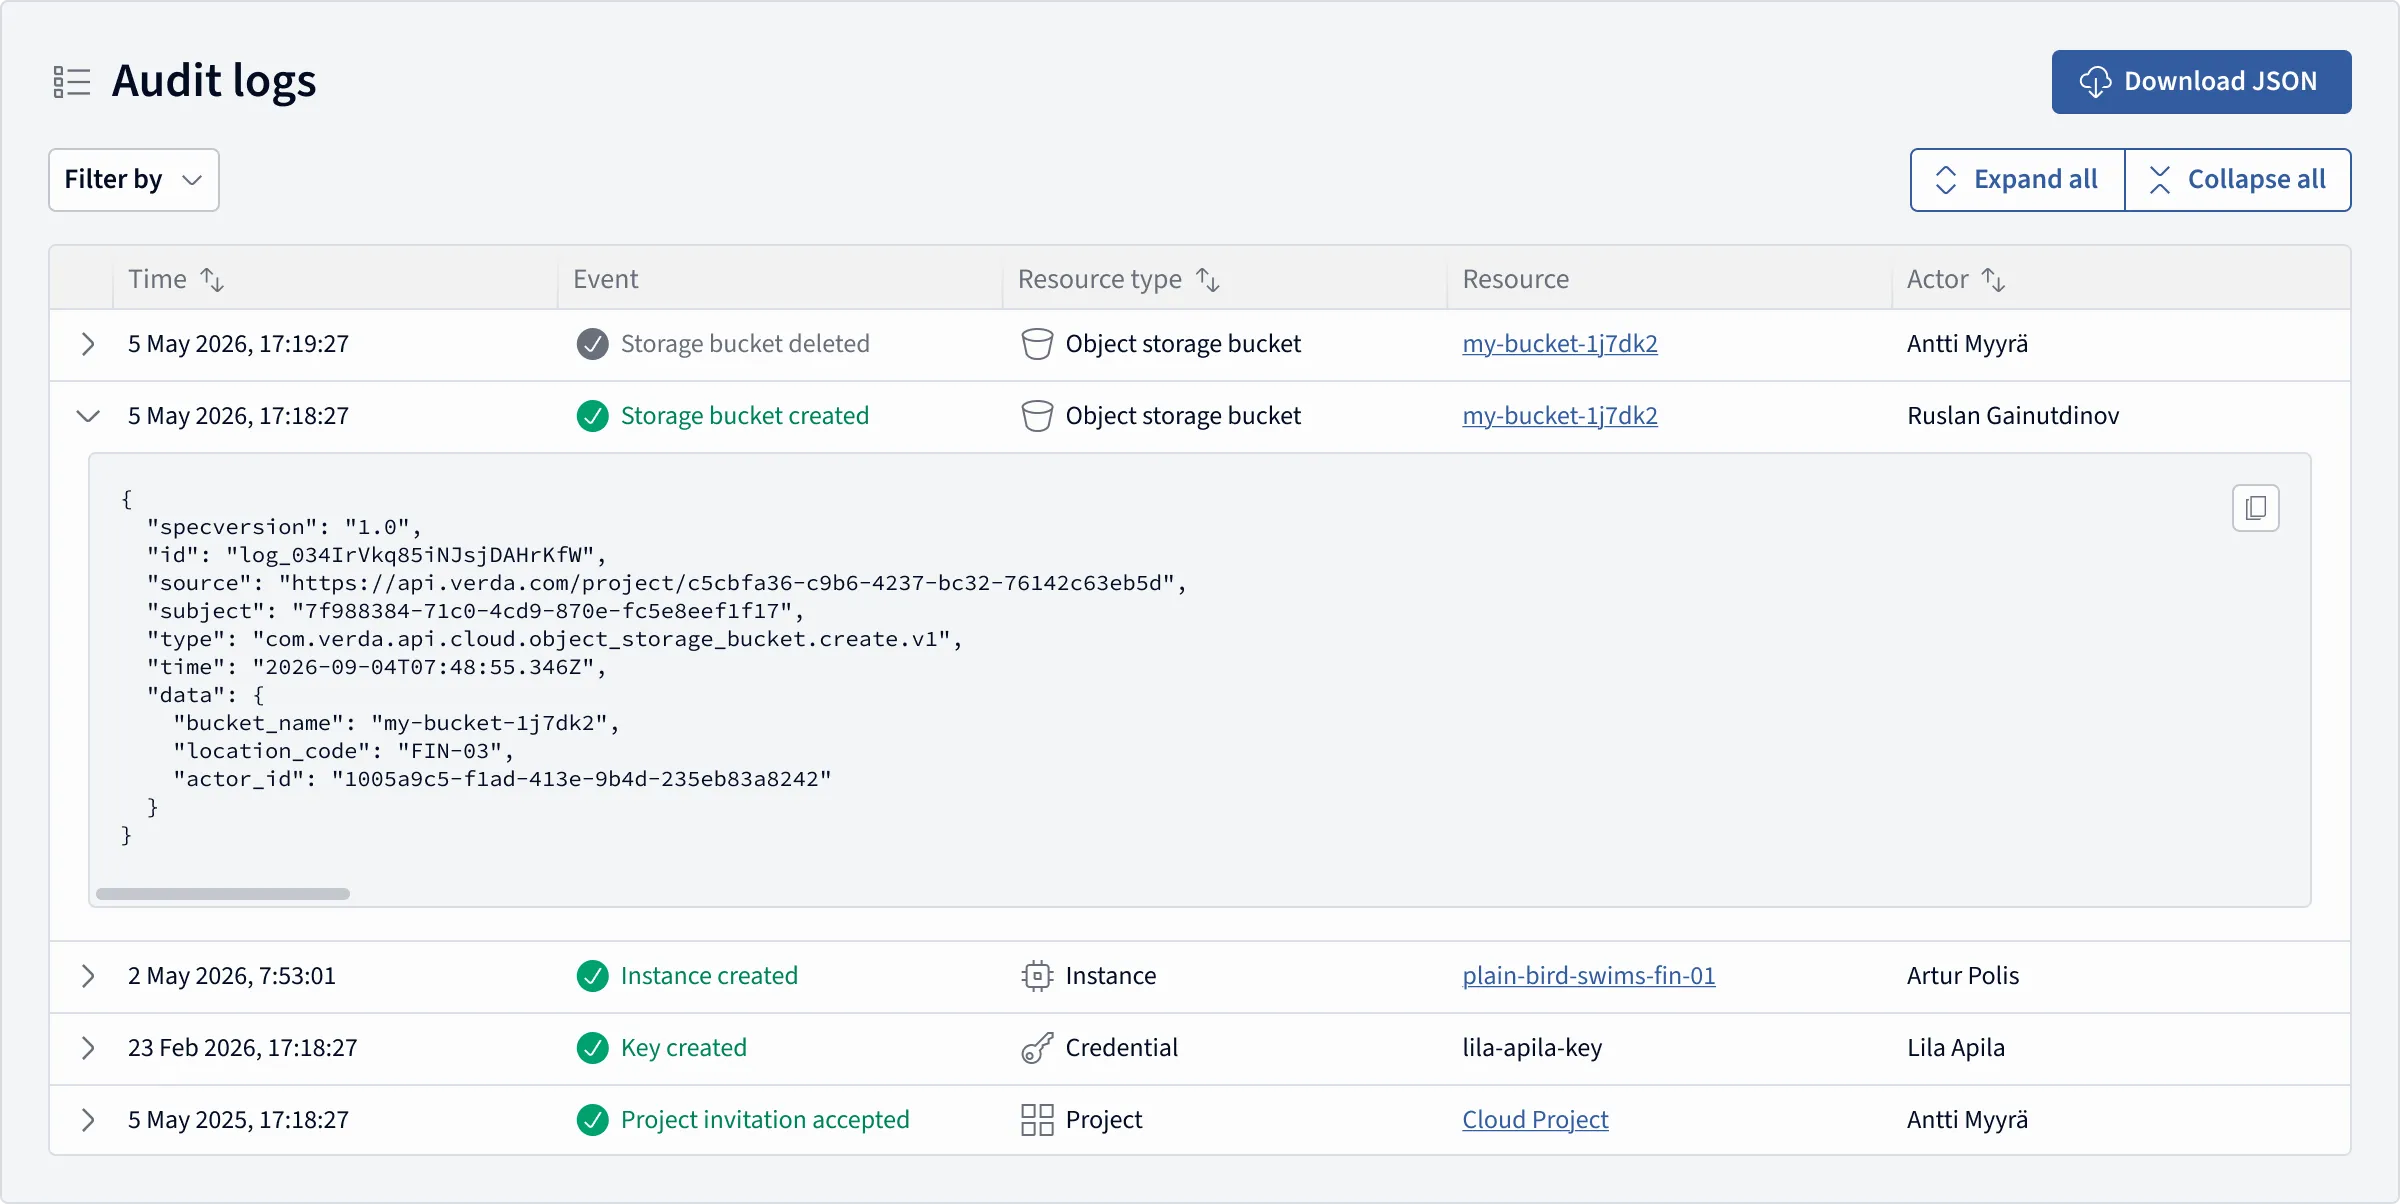Open the Filter by dropdown

point(134,180)
